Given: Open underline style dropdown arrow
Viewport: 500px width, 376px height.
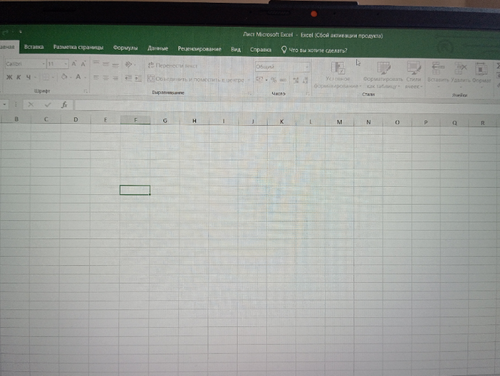Looking at the screenshot, I should pos(35,77).
